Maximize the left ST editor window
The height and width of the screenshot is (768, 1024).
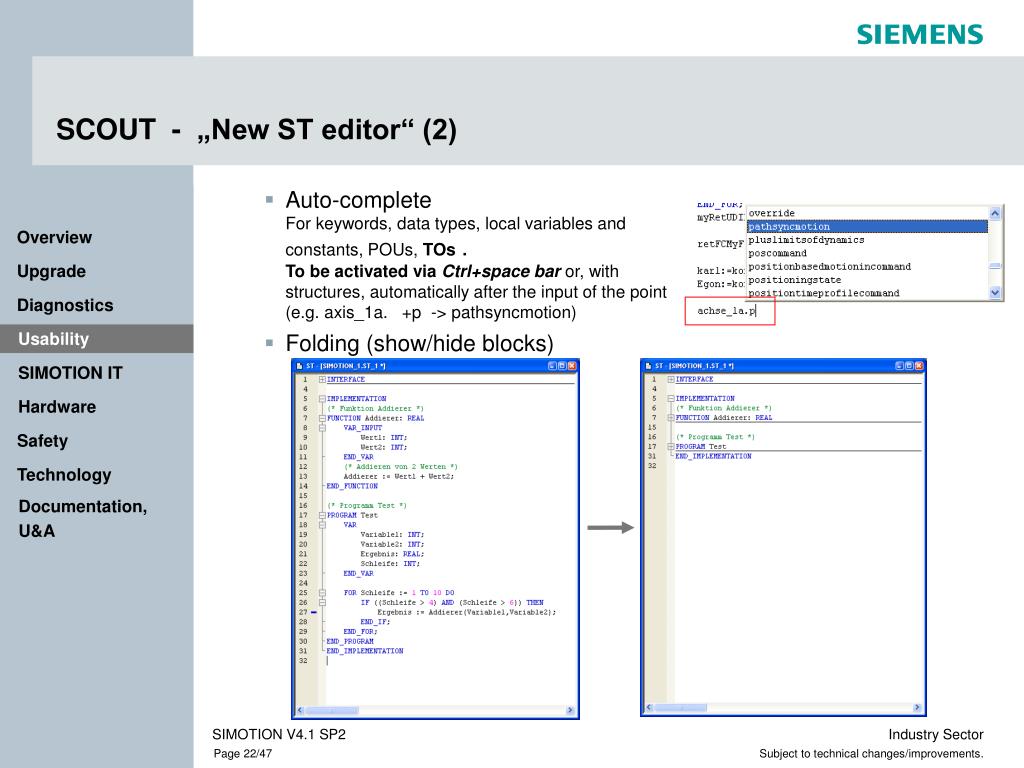coord(562,366)
